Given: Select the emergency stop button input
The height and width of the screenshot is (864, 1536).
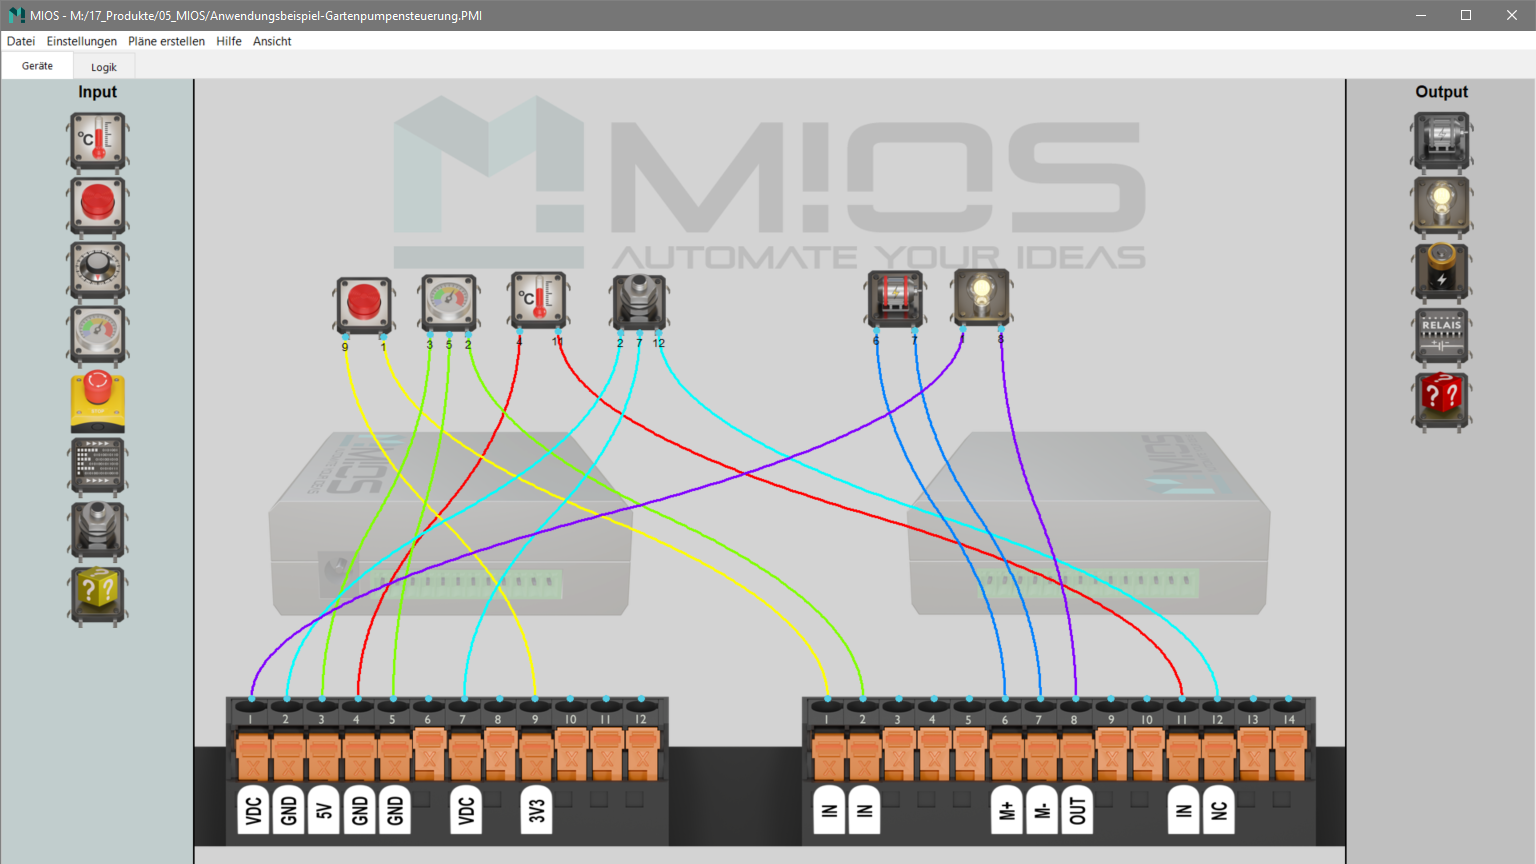Looking at the screenshot, I should (97, 399).
